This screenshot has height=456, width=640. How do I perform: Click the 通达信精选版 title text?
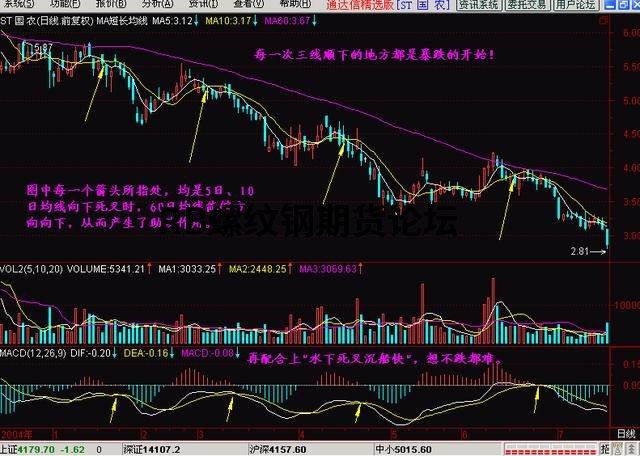coord(360,4)
